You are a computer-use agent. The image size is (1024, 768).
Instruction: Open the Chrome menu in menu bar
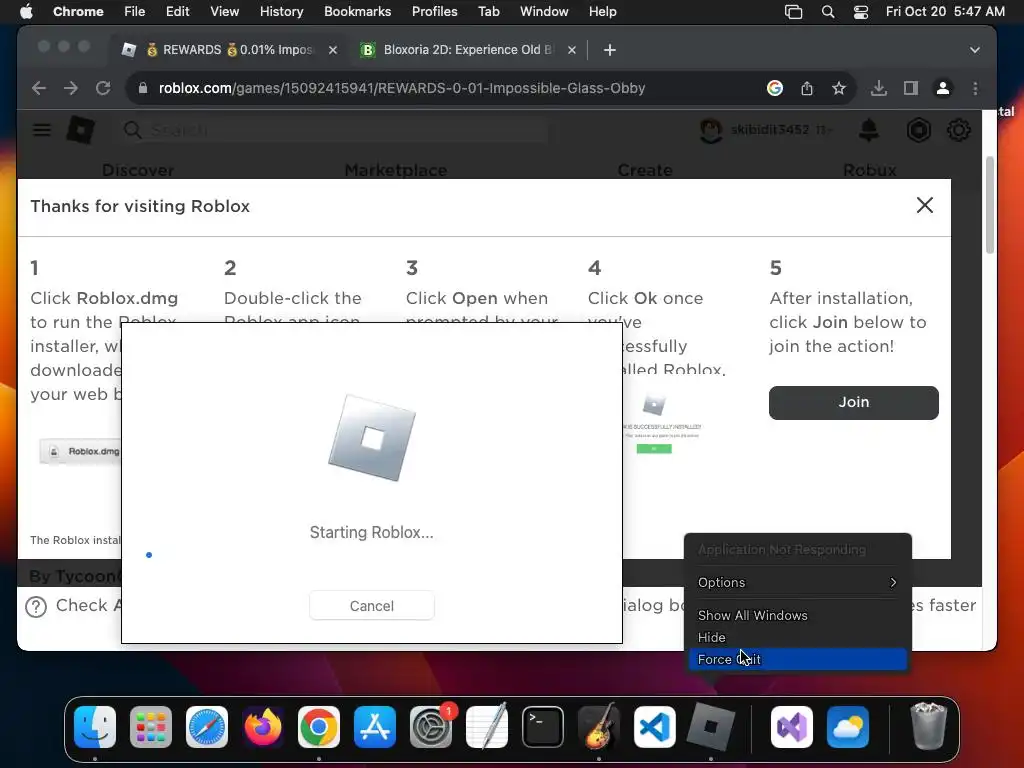tap(78, 11)
